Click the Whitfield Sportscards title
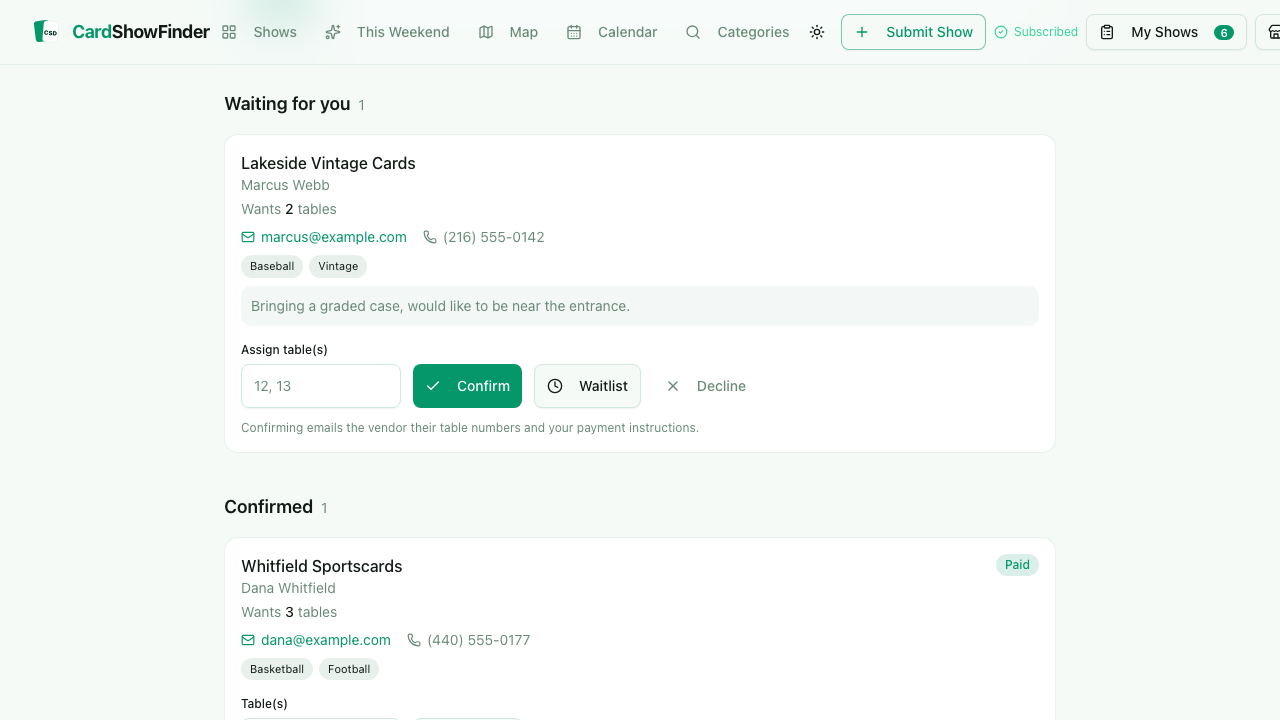The width and height of the screenshot is (1280, 720). click(321, 566)
